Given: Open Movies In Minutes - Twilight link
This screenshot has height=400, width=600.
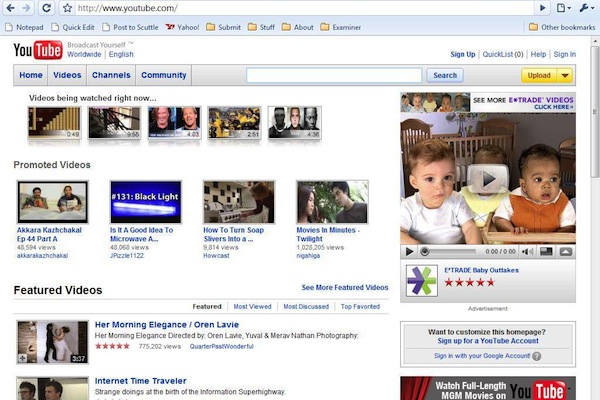Looking at the screenshot, I should point(328,234).
